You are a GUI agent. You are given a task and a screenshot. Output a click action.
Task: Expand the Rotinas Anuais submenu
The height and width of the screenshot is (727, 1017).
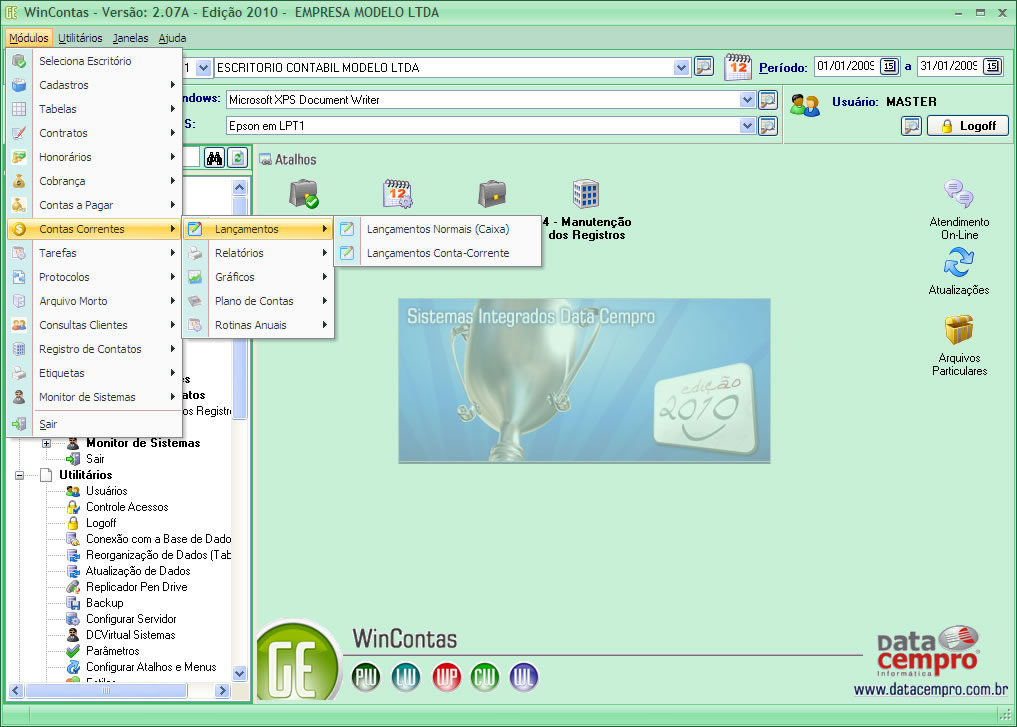[x=258, y=325]
